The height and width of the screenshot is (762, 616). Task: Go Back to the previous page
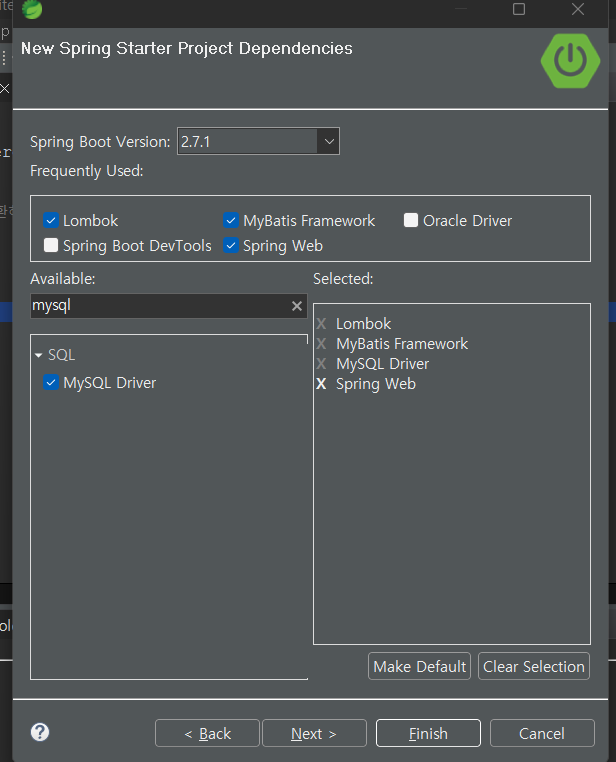(207, 733)
